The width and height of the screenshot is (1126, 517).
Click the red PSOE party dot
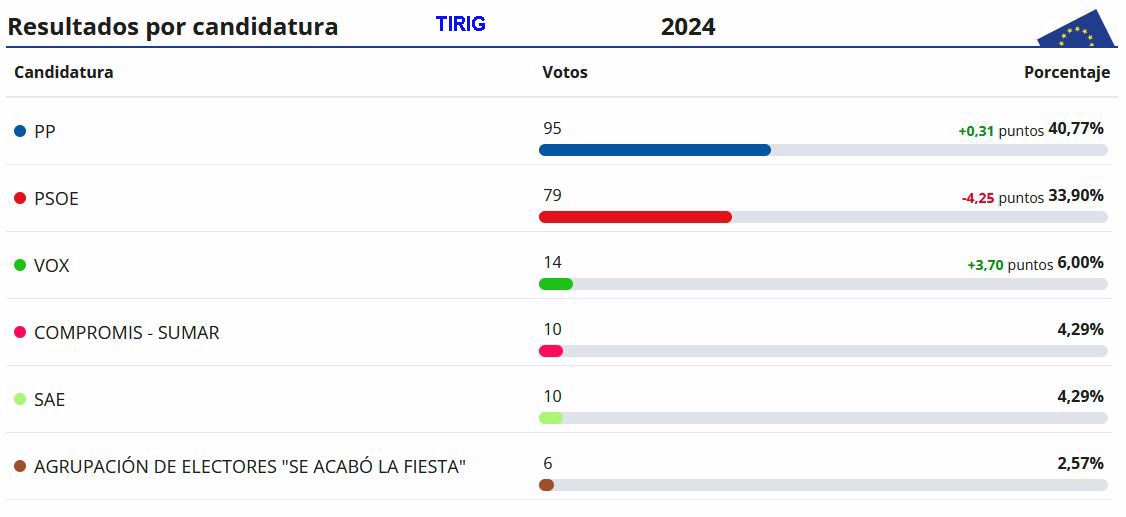[20, 199]
